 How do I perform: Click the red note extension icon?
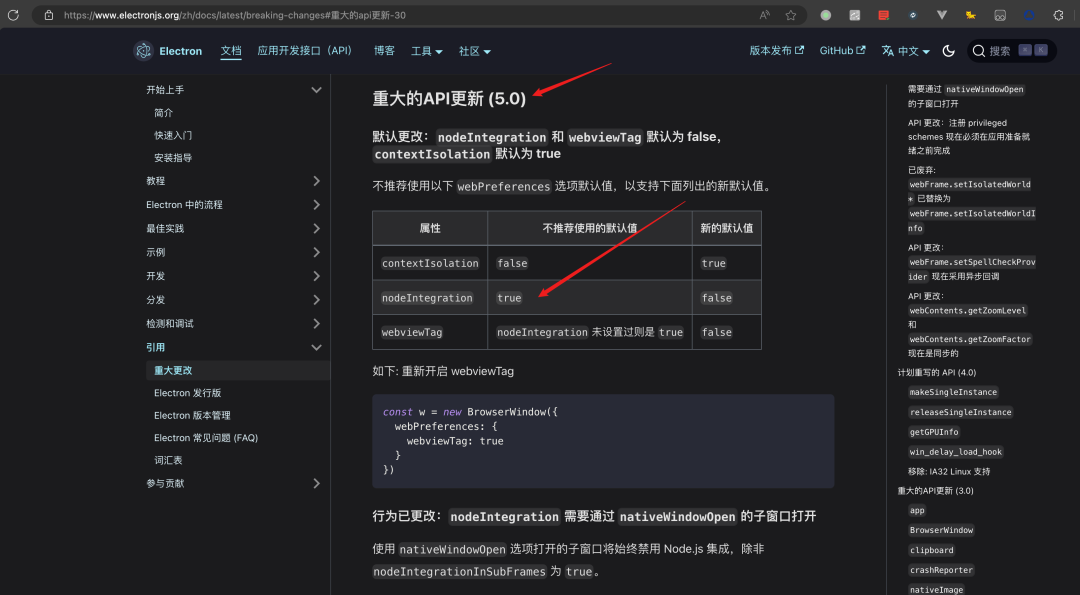pyautogui.click(x=884, y=15)
